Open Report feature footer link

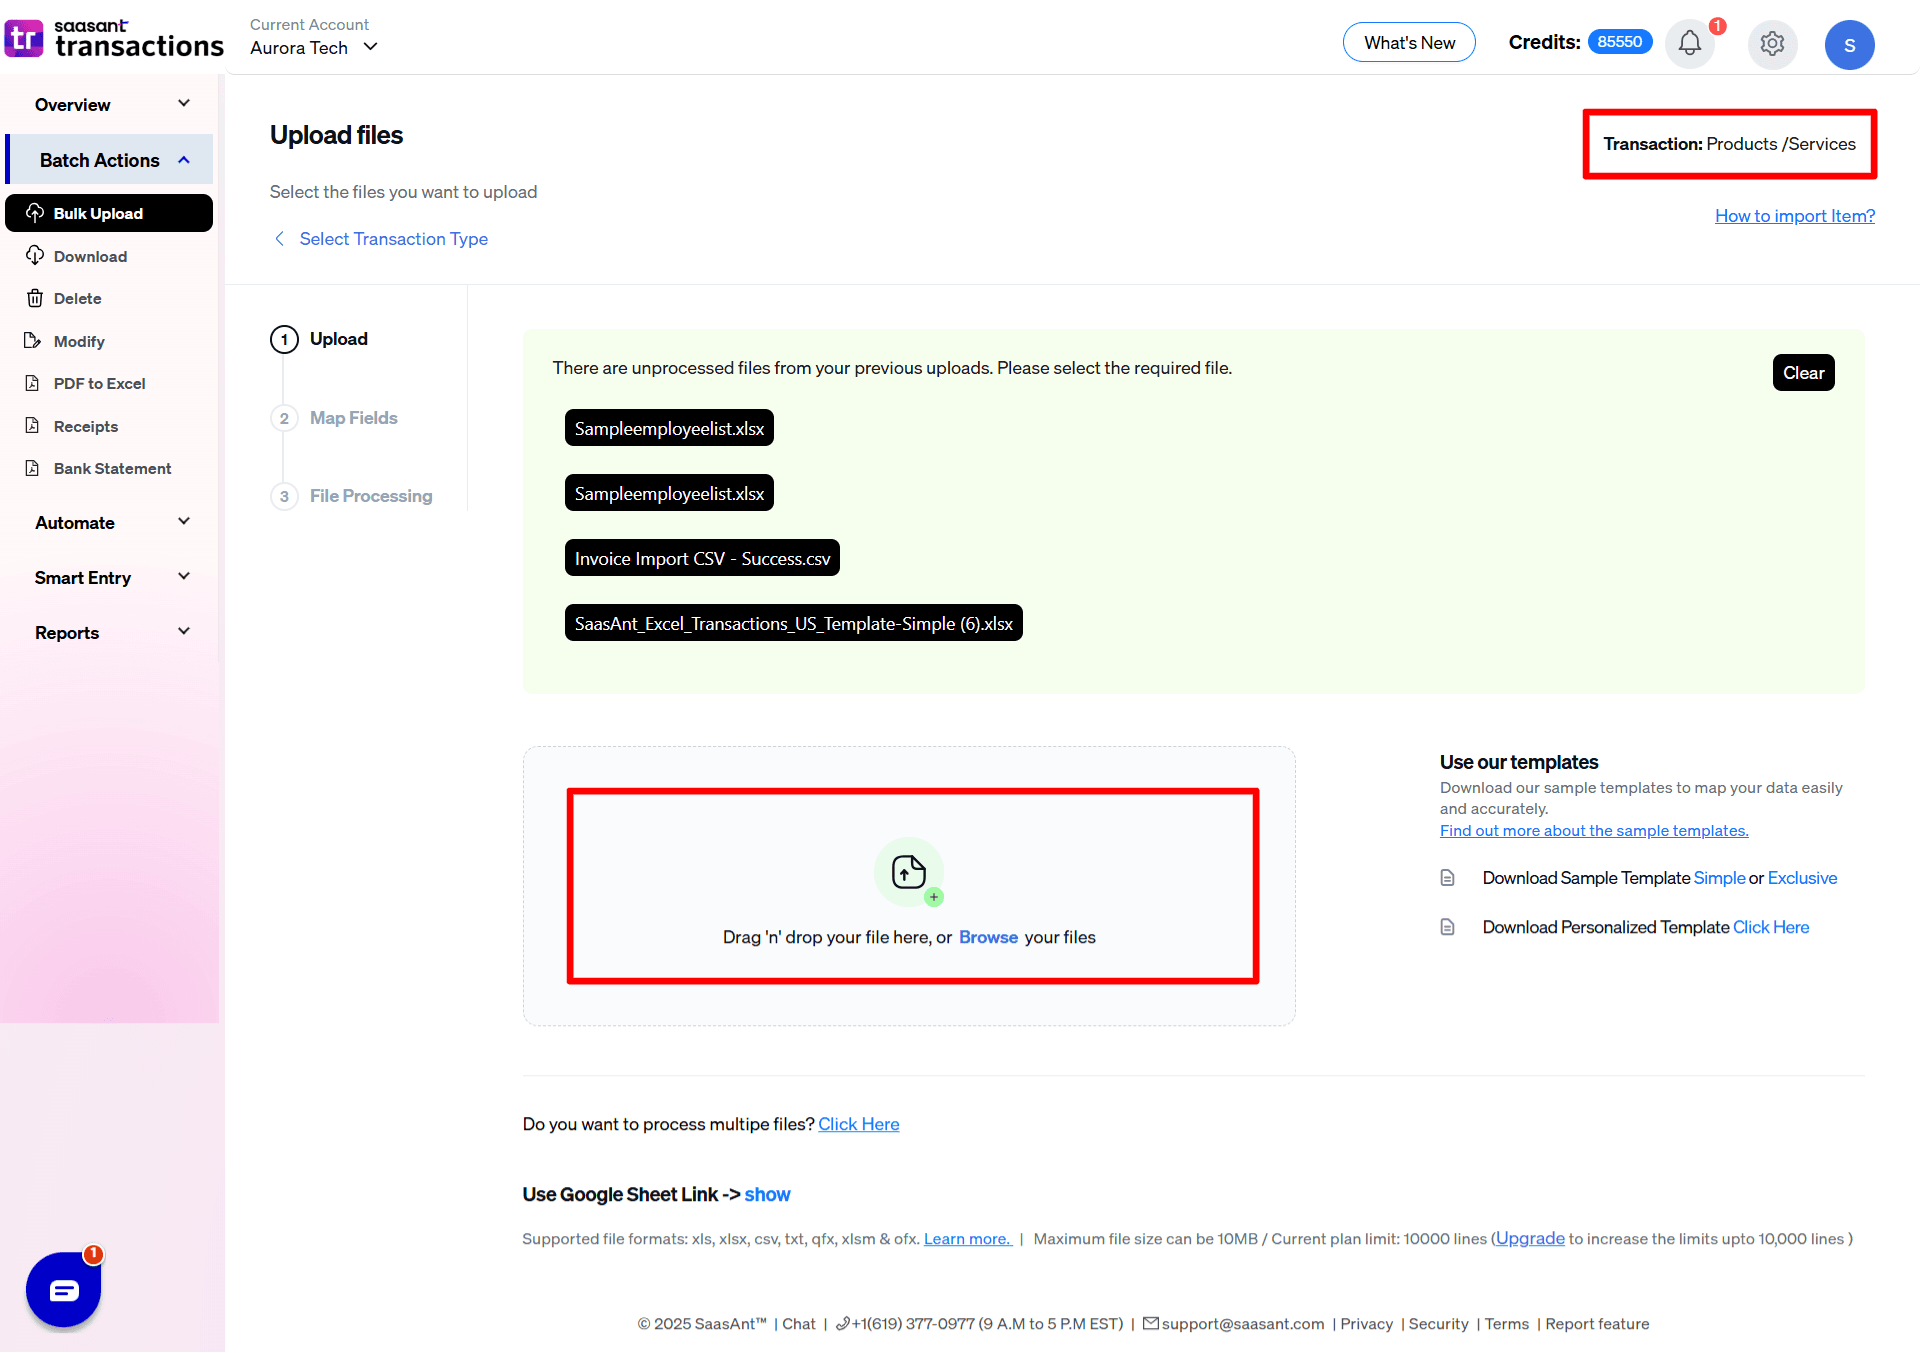tap(1597, 1323)
